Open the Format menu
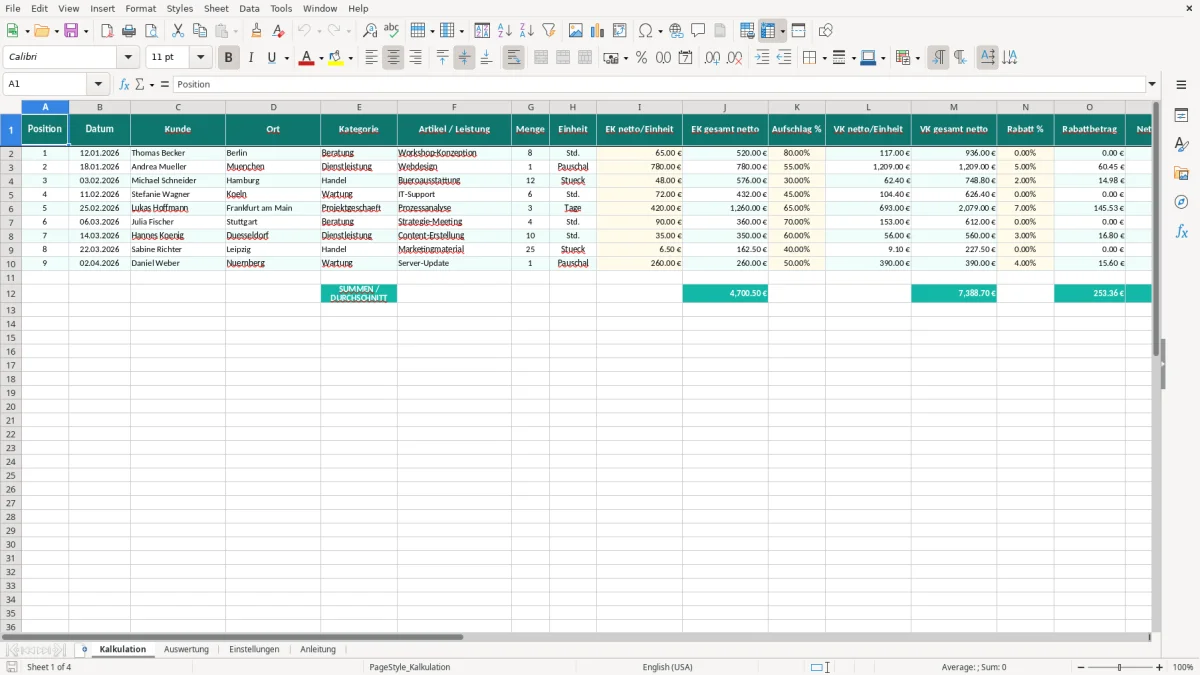This screenshot has width=1200, height=675. coord(140,8)
